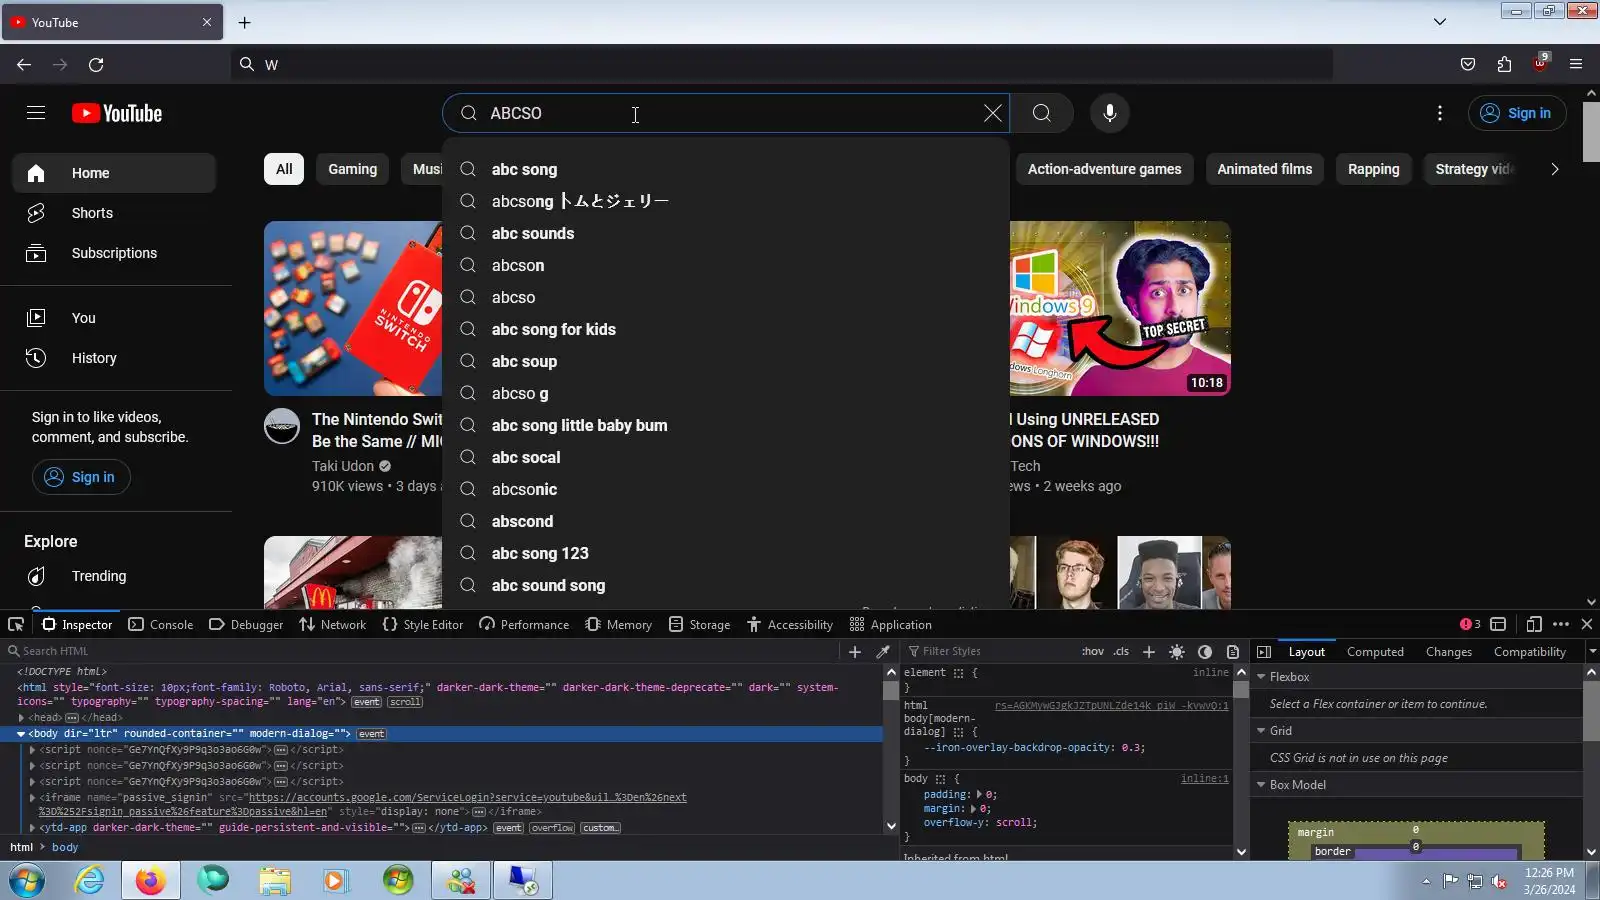Open Save to Pocket icon
Screen dimensions: 1600x900
coord(1468,64)
